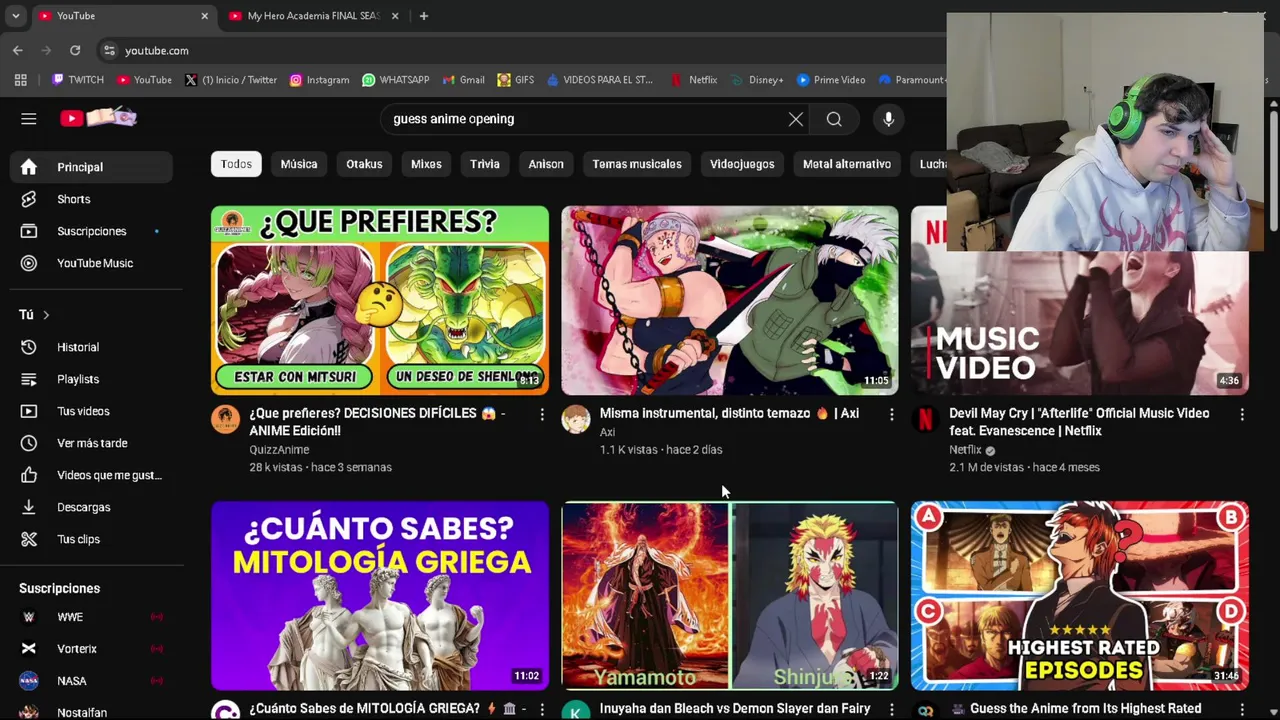Screen dimensions: 1280x720
Task: Open options menu for Devil May Cry video
Action: click(x=1242, y=414)
